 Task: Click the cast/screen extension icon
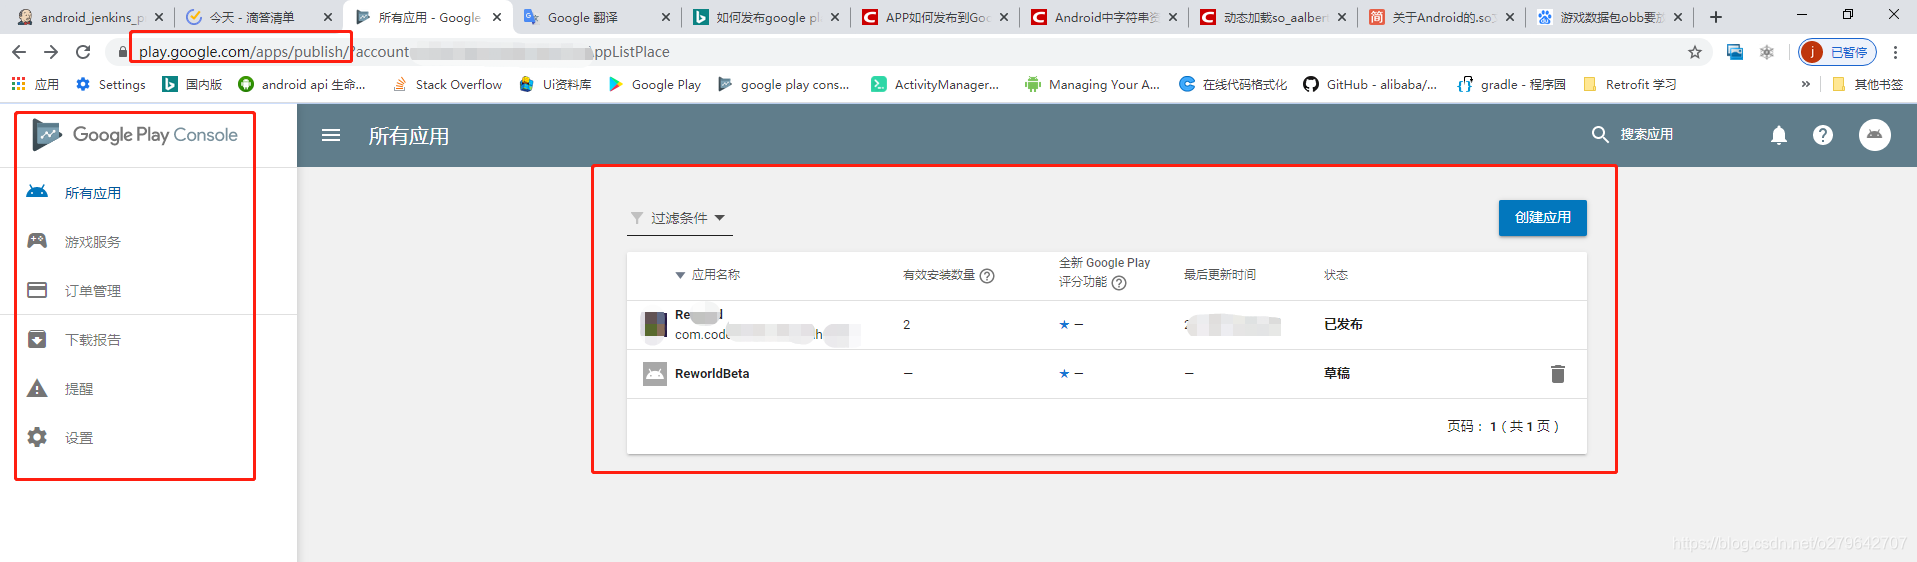pos(1735,52)
